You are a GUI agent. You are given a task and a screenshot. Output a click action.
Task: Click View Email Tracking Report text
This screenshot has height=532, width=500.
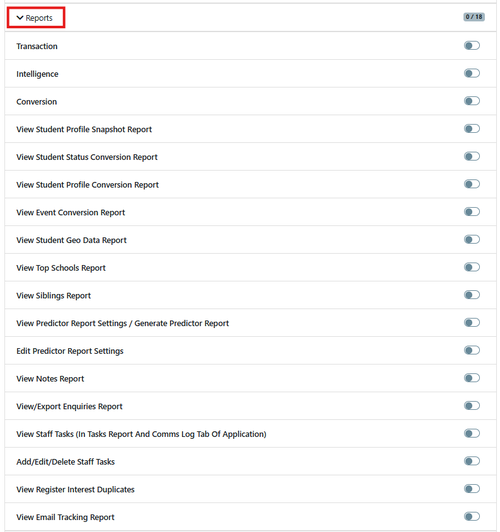coord(65,517)
